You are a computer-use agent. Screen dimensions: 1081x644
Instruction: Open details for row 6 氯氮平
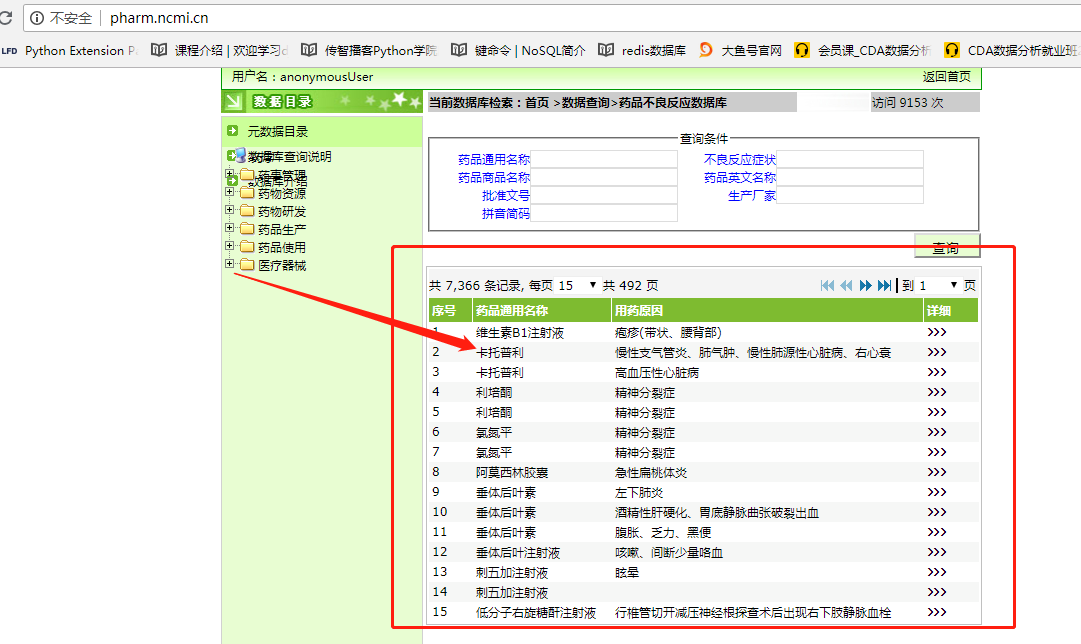pos(937,432)
